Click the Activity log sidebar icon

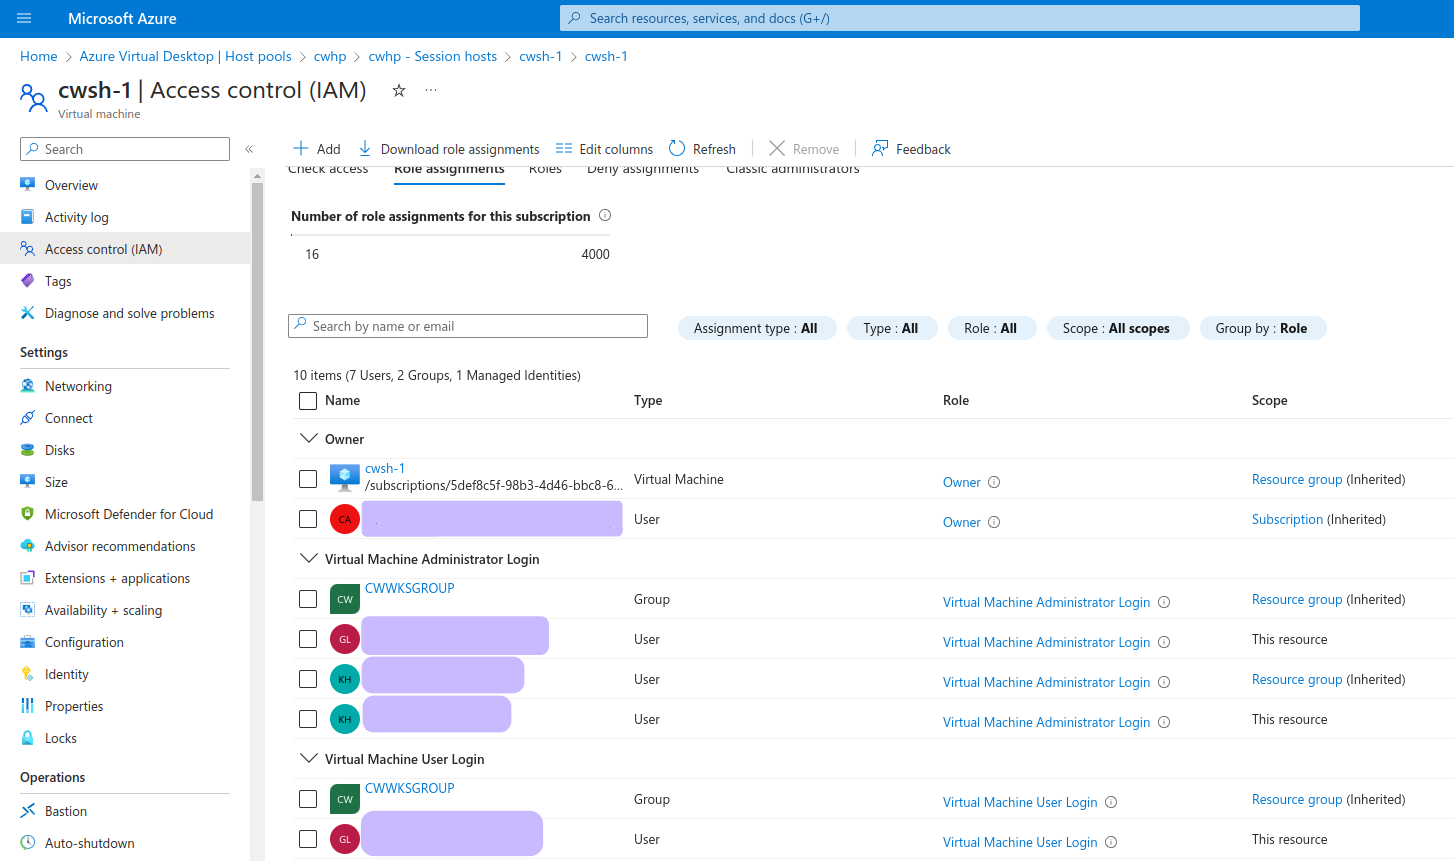pyautogui.click(x=28, y=217)
